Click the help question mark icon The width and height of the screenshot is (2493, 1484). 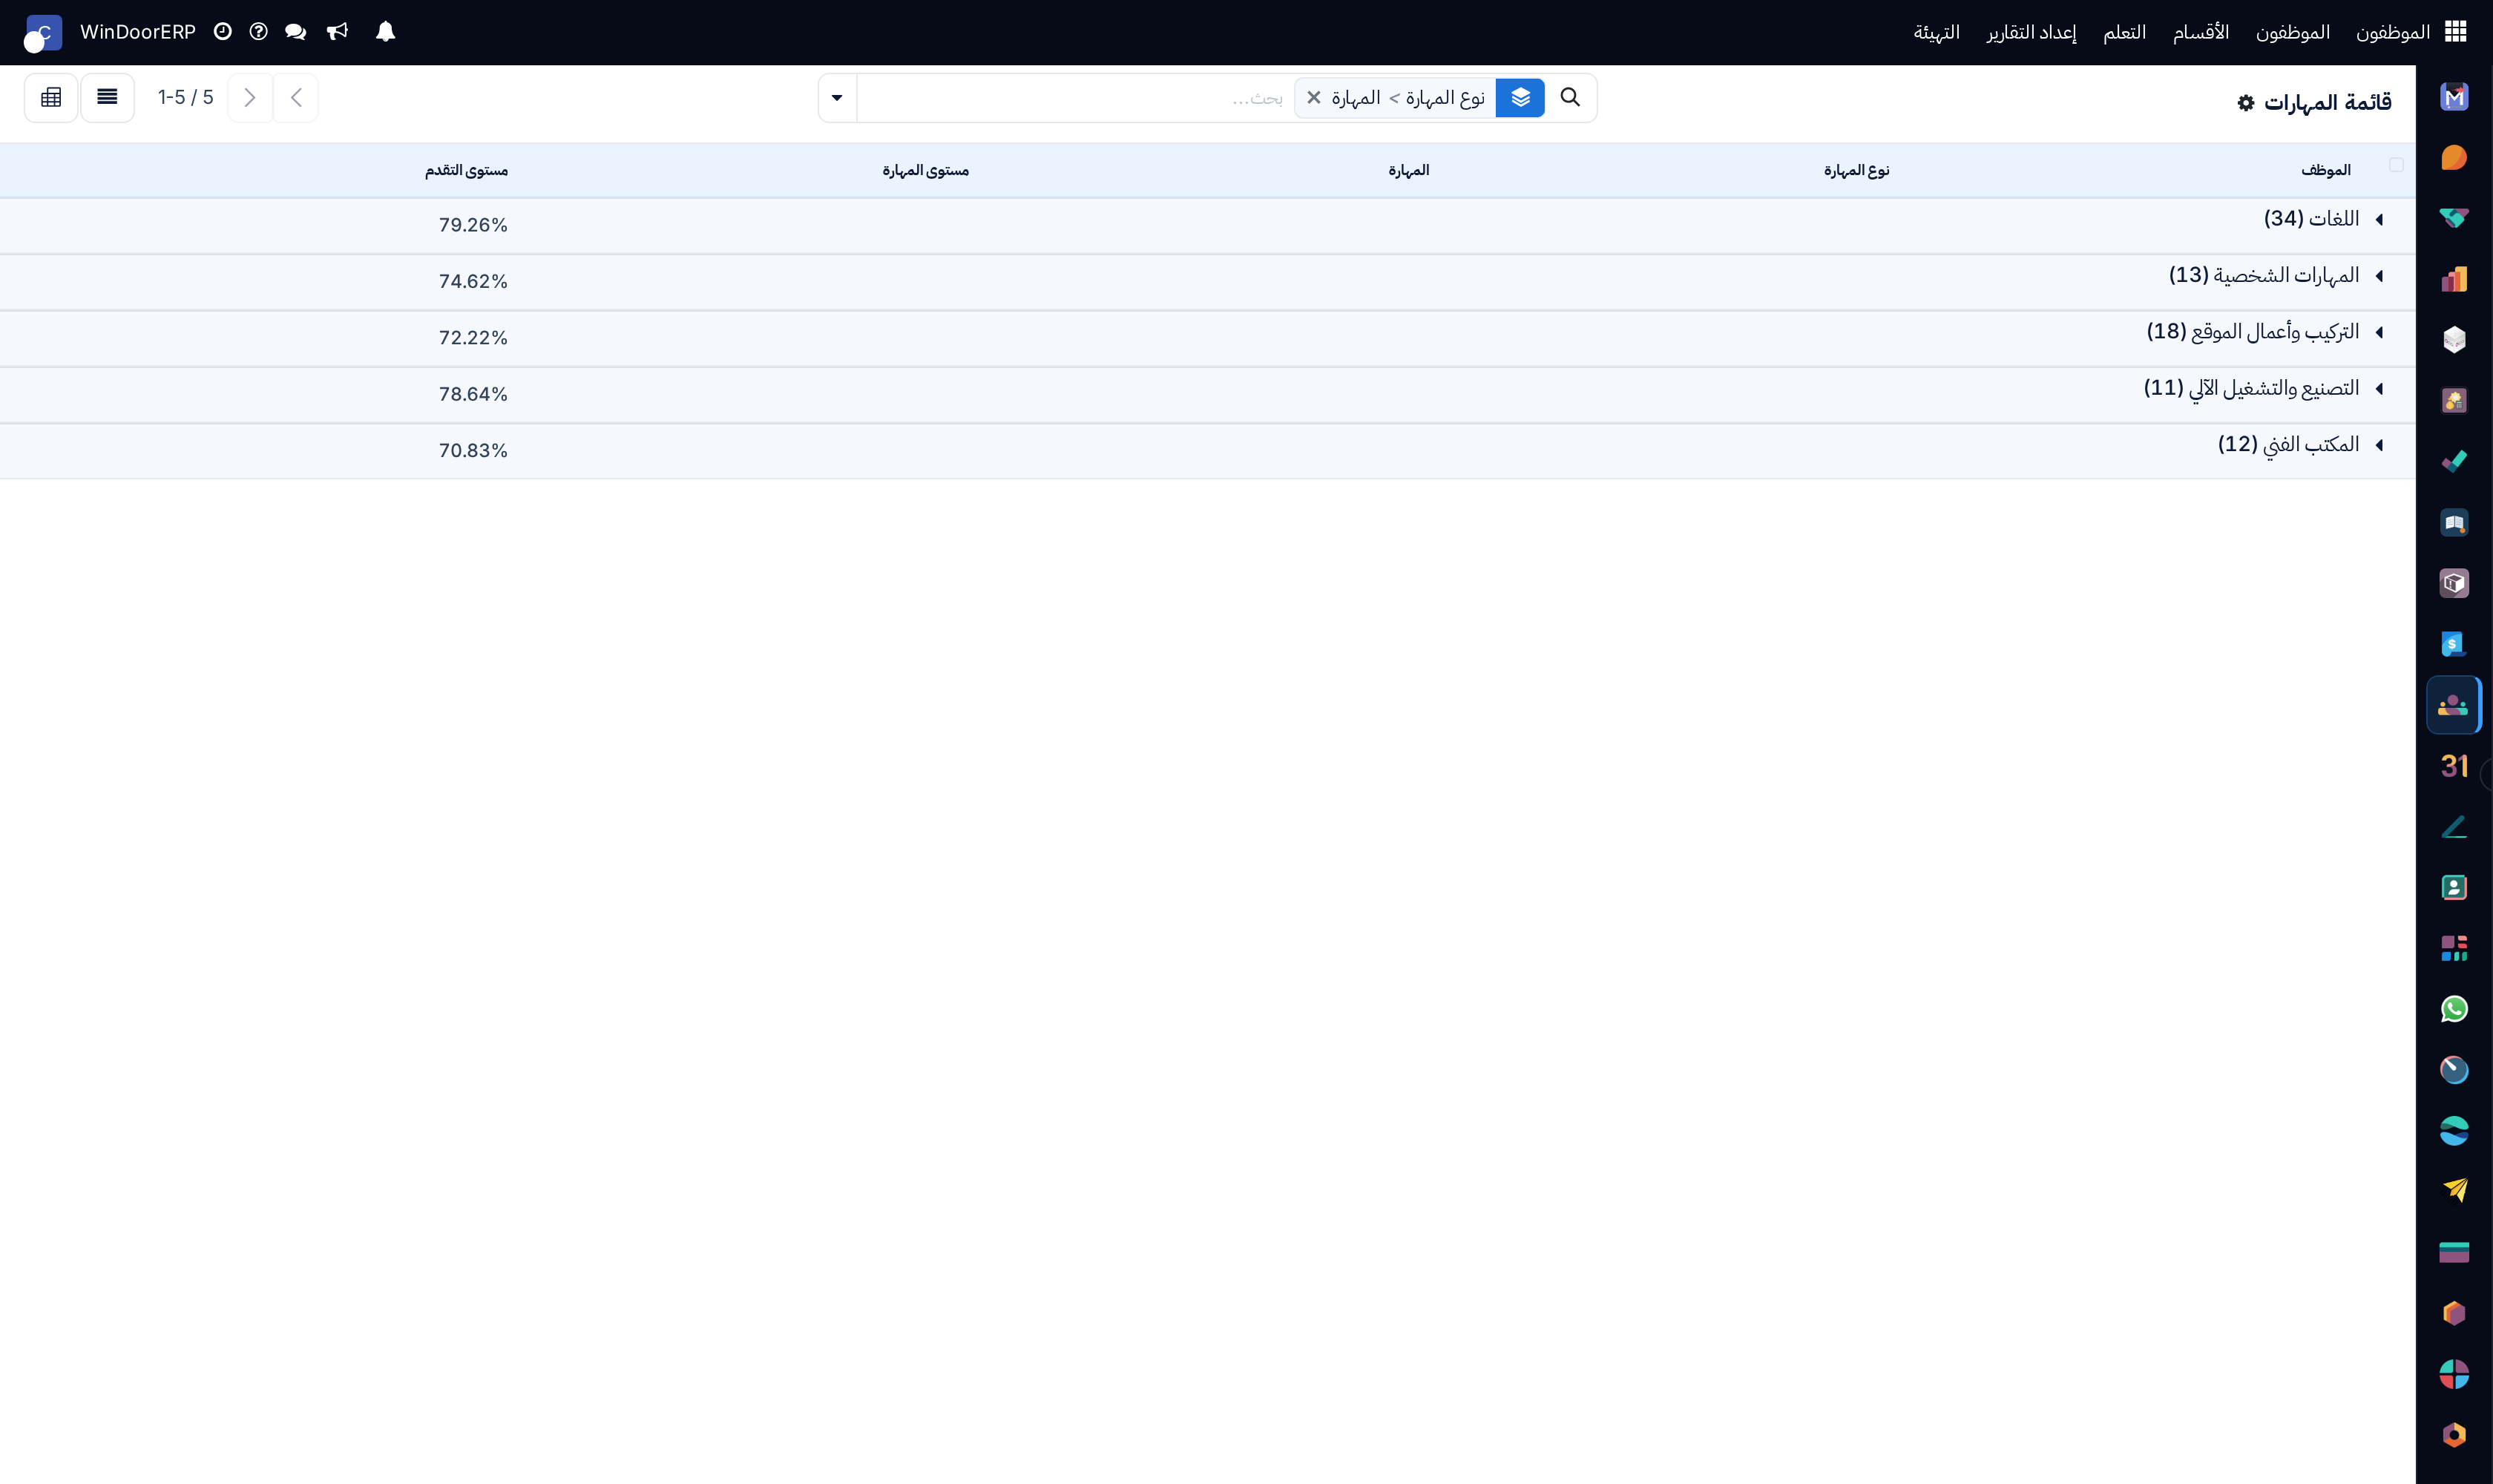(x=258, y=32)
